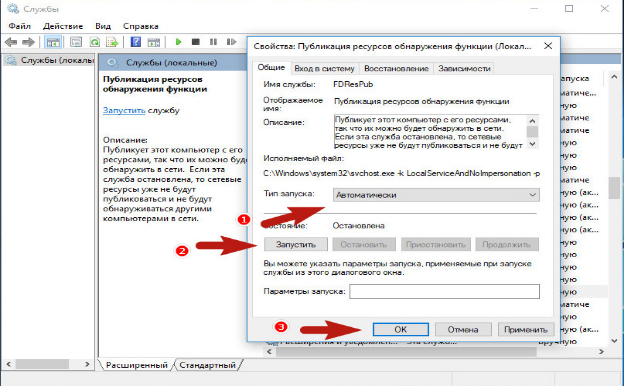Toggle the show/hide action pane icon

pos(154,42)
